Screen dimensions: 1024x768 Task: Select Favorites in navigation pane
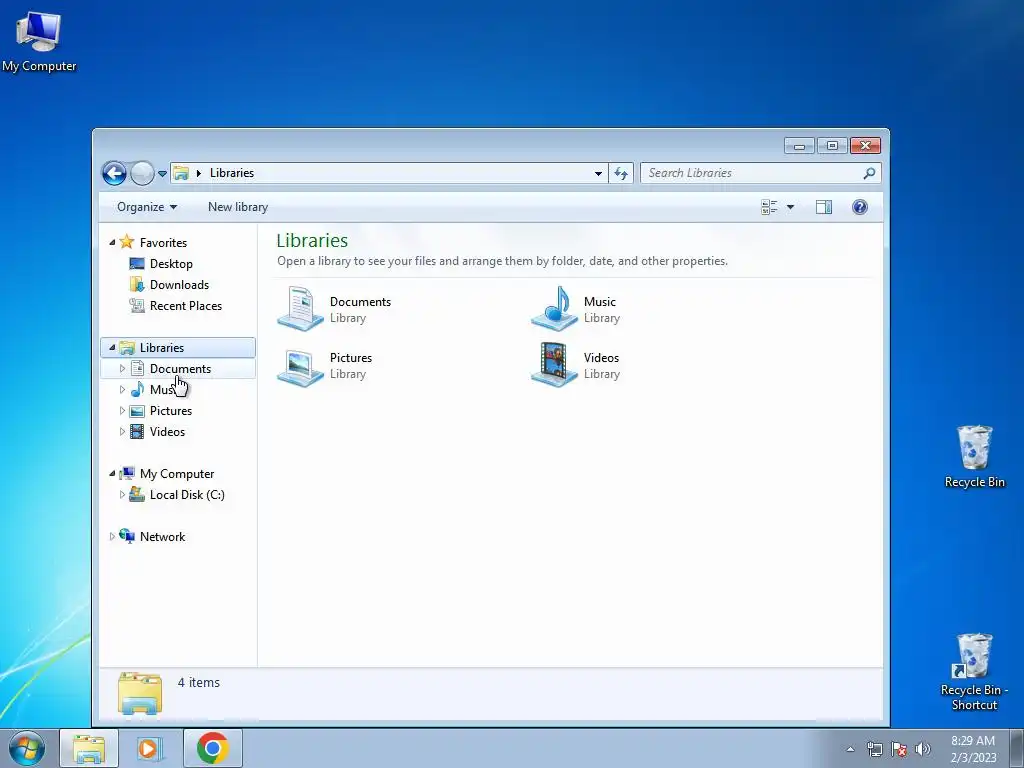(163, 243)
